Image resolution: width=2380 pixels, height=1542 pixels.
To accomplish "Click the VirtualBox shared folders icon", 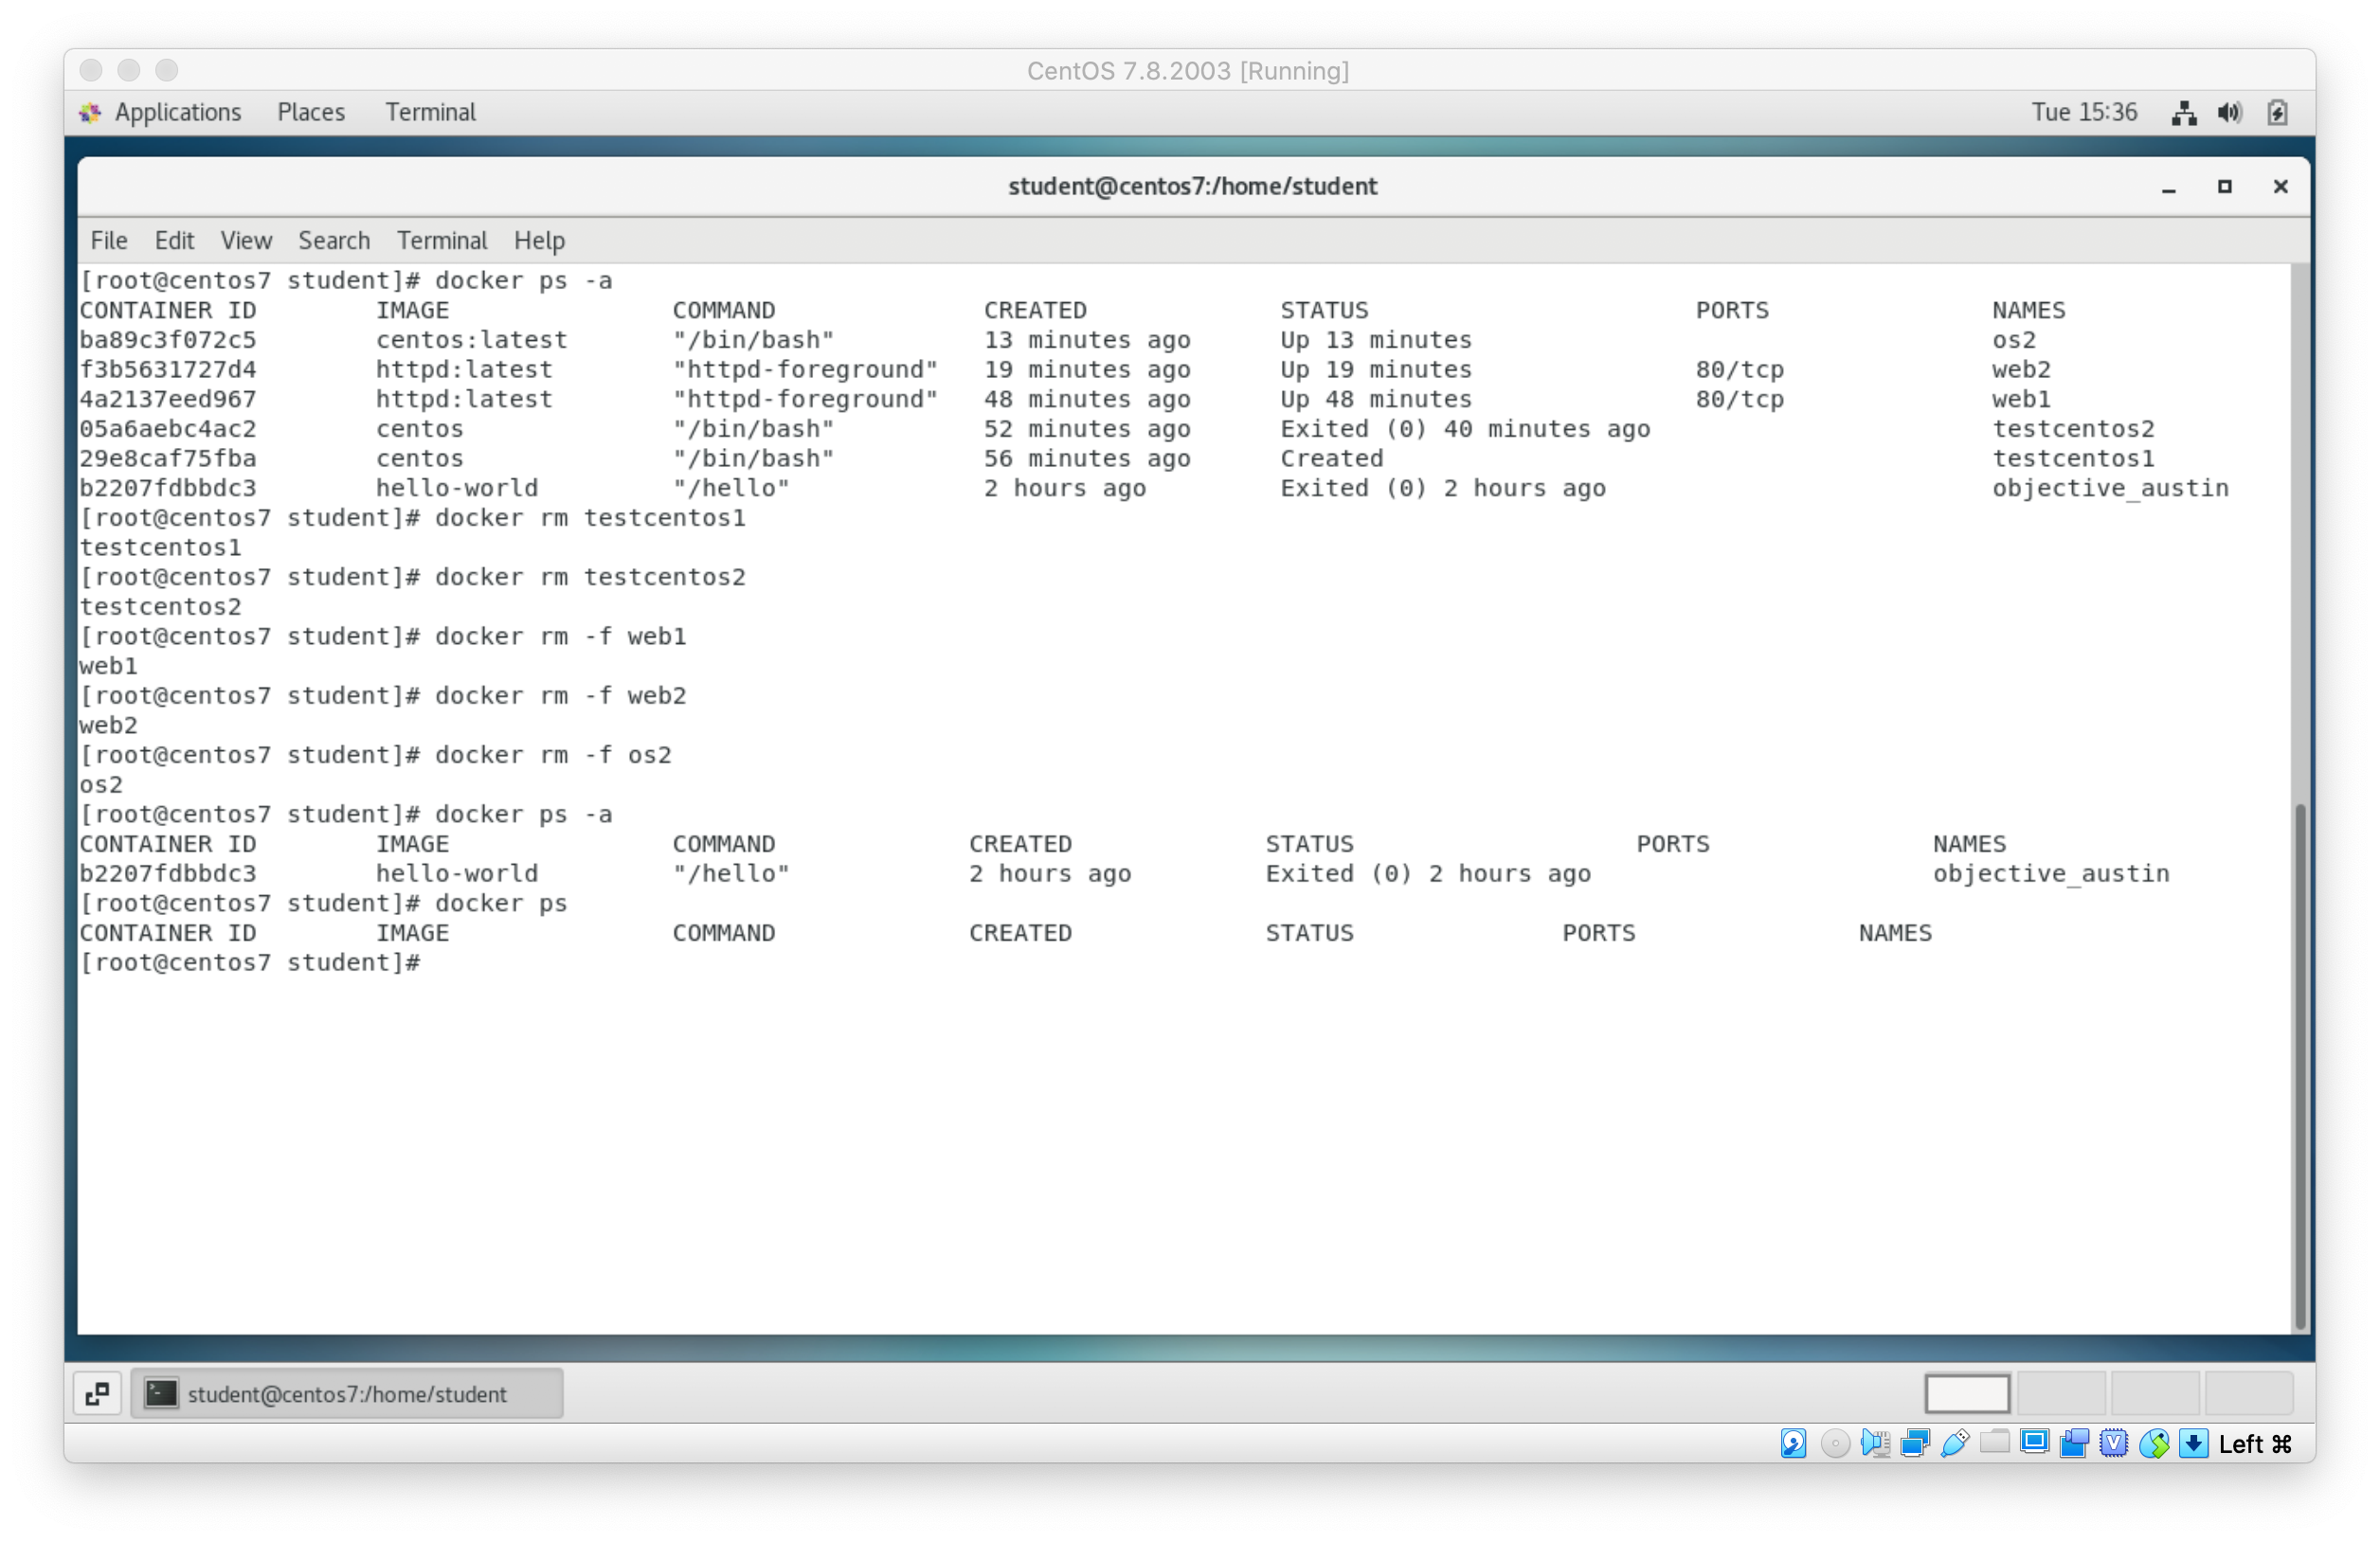I will (x=1995, y=1443).
